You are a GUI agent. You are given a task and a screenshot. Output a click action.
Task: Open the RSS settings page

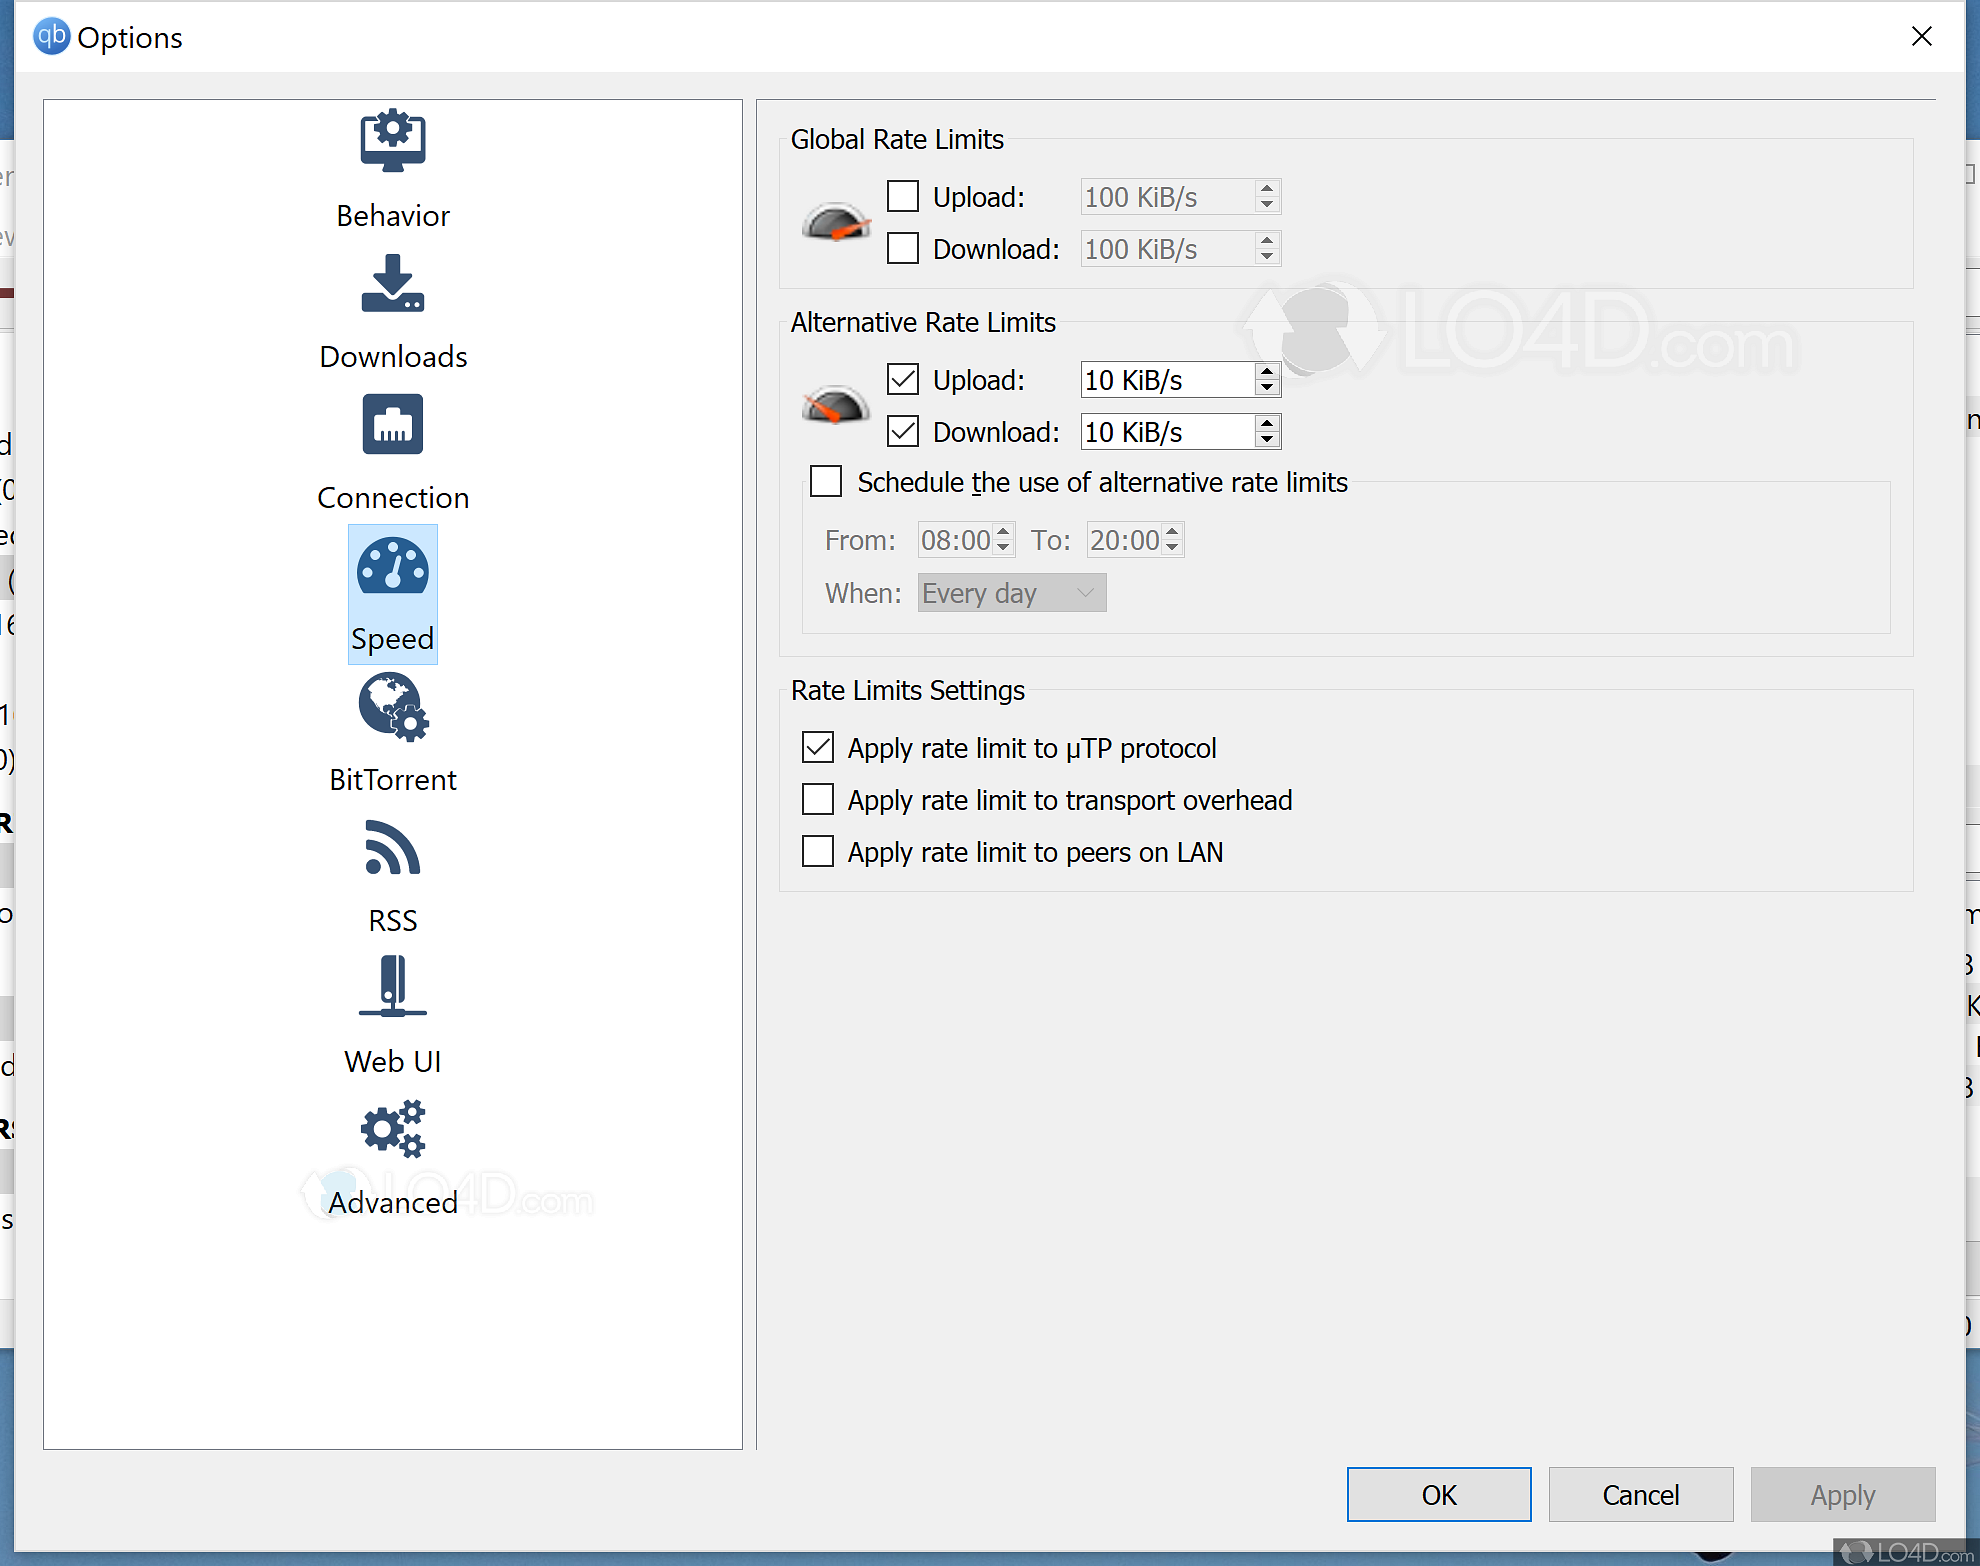coord(392,848)
